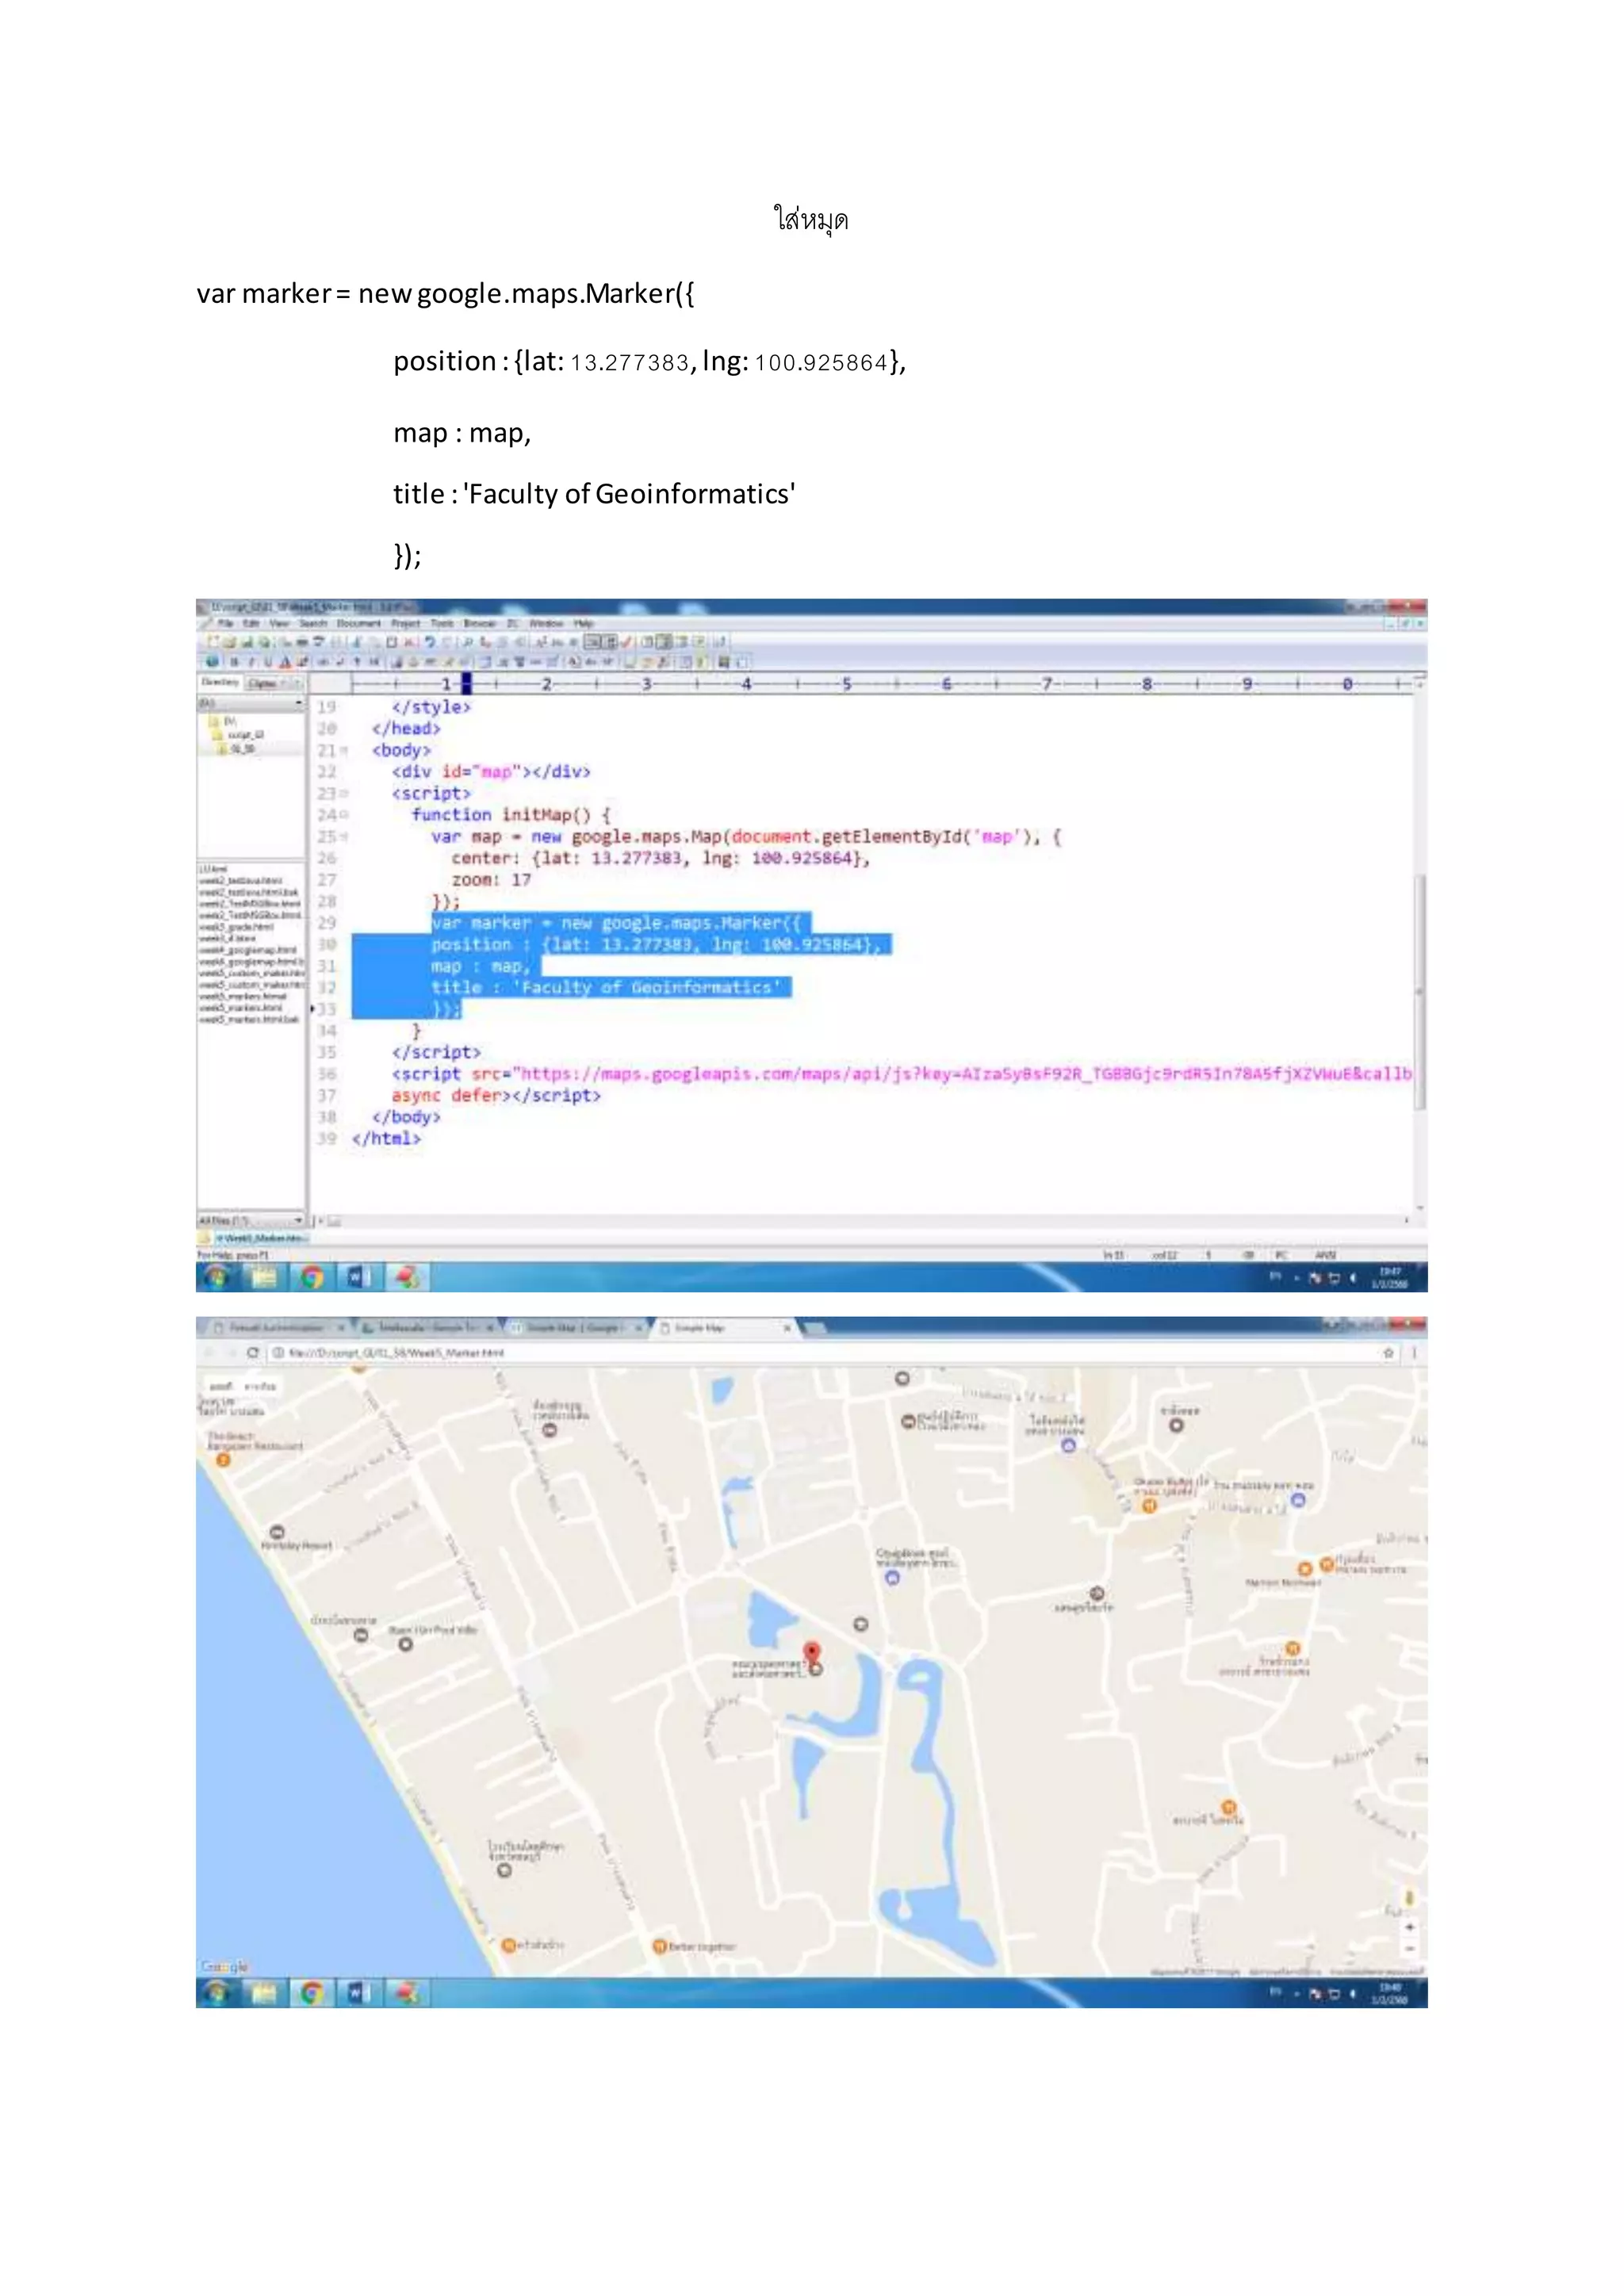Click the blue Undo arrow toolbar icon
Viewport: 1624px width, 2296px height.
pos(430,642)
